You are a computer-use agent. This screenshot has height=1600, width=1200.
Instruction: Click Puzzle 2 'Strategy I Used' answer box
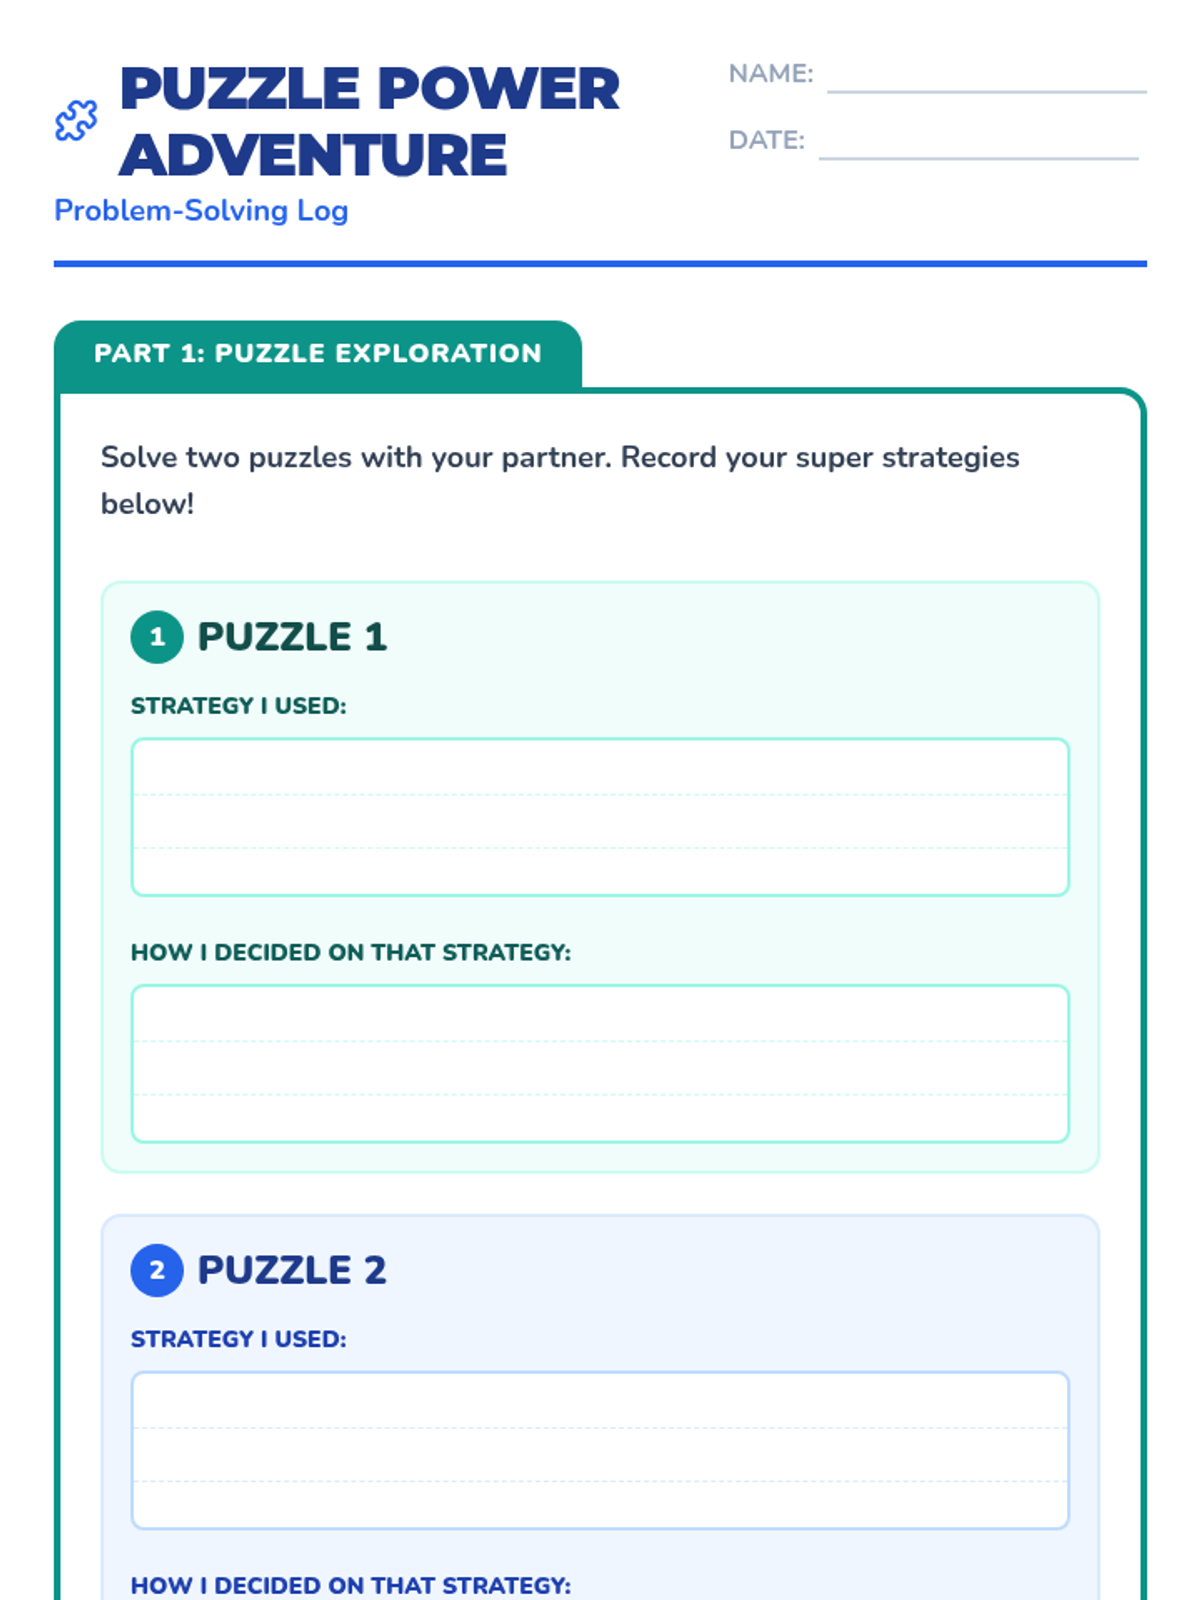click(x=600, y=1450)
